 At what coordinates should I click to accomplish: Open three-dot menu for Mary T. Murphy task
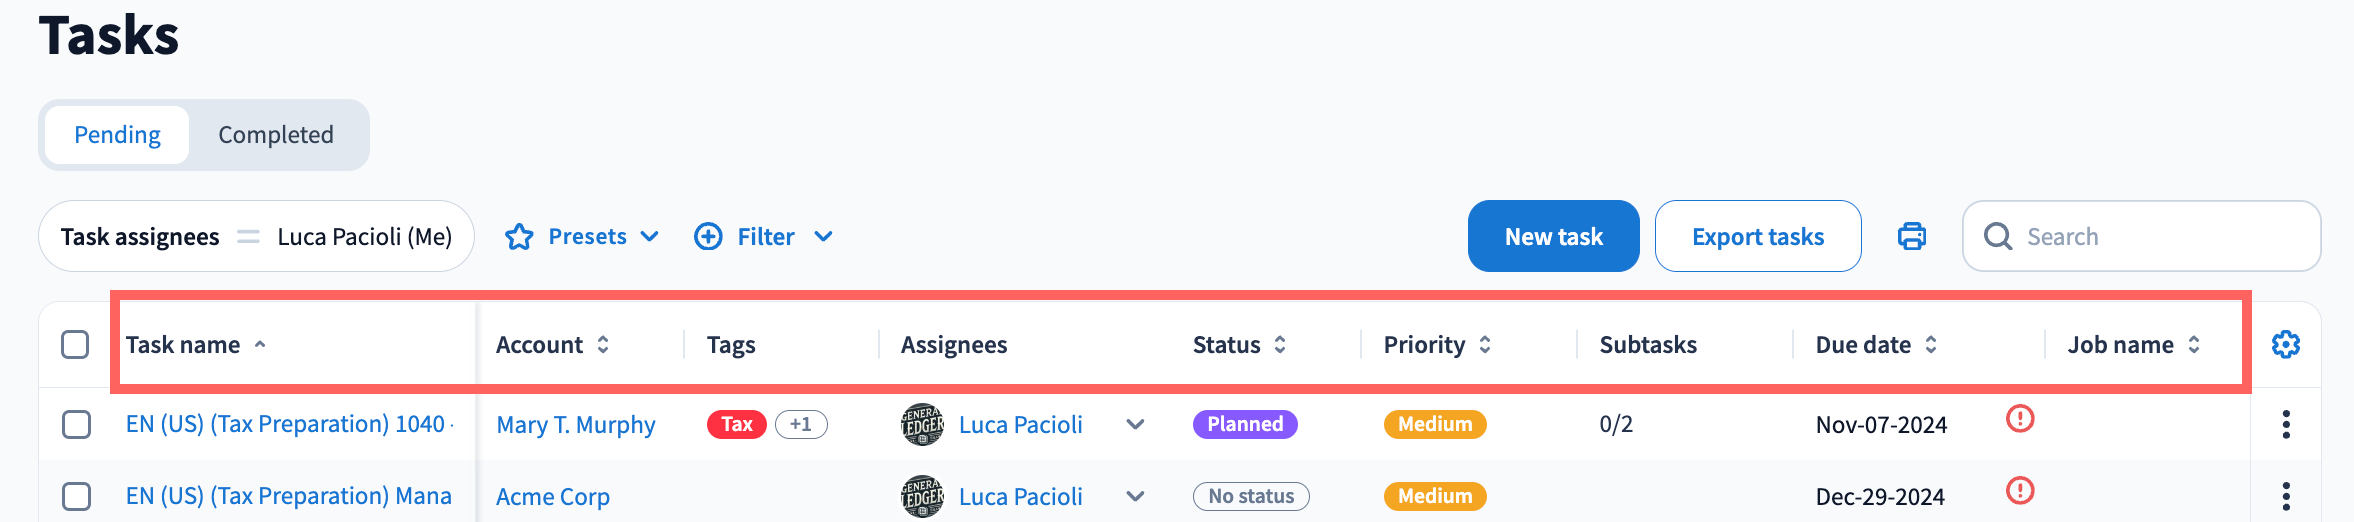coord(2286,425)
